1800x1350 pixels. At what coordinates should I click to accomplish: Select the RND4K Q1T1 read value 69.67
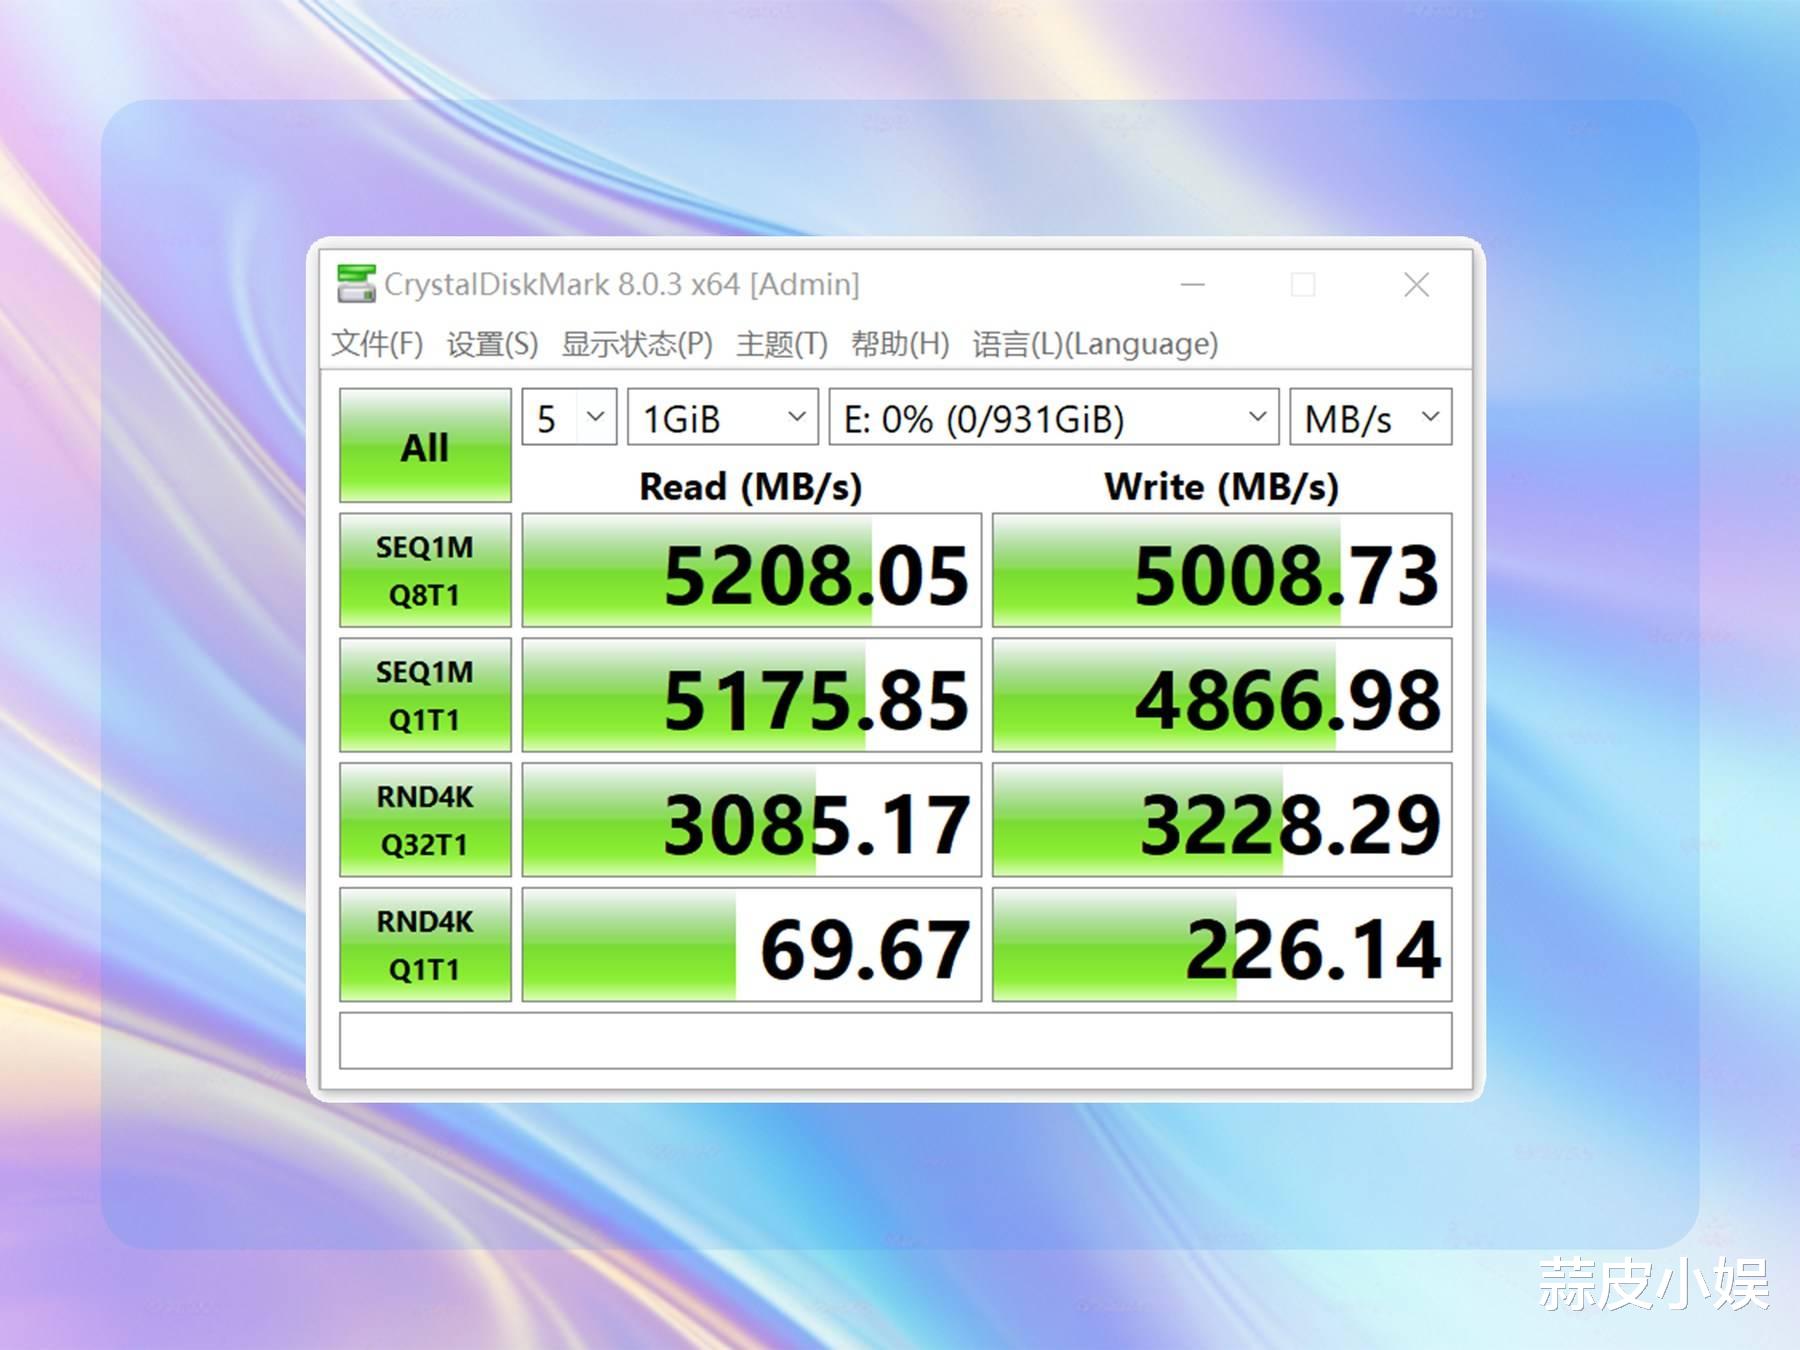click(x=752, y=945)
